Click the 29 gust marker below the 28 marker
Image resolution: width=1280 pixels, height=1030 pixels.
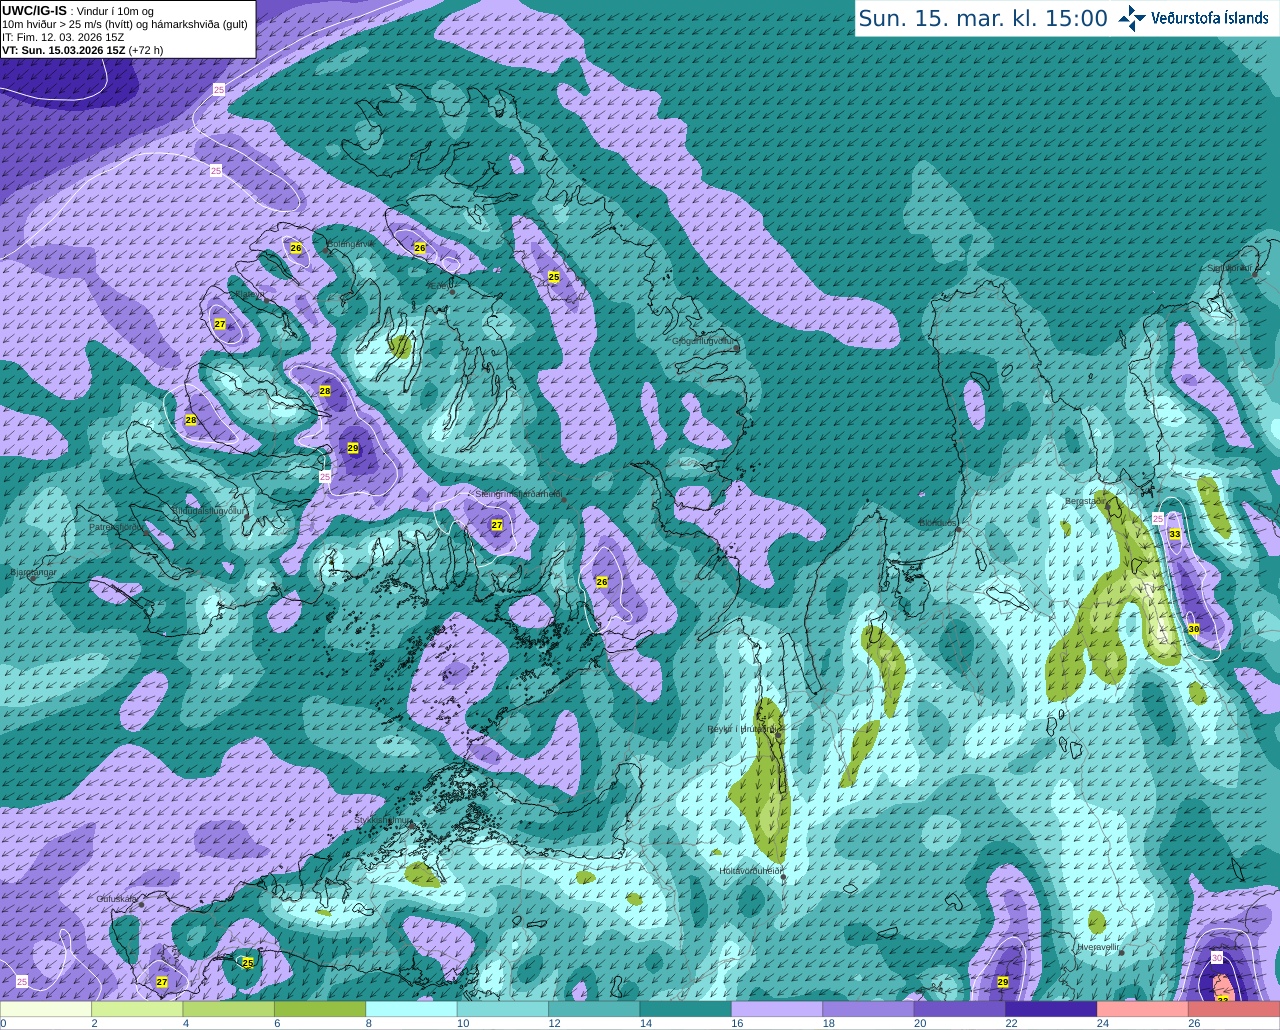tap(353, 448)
